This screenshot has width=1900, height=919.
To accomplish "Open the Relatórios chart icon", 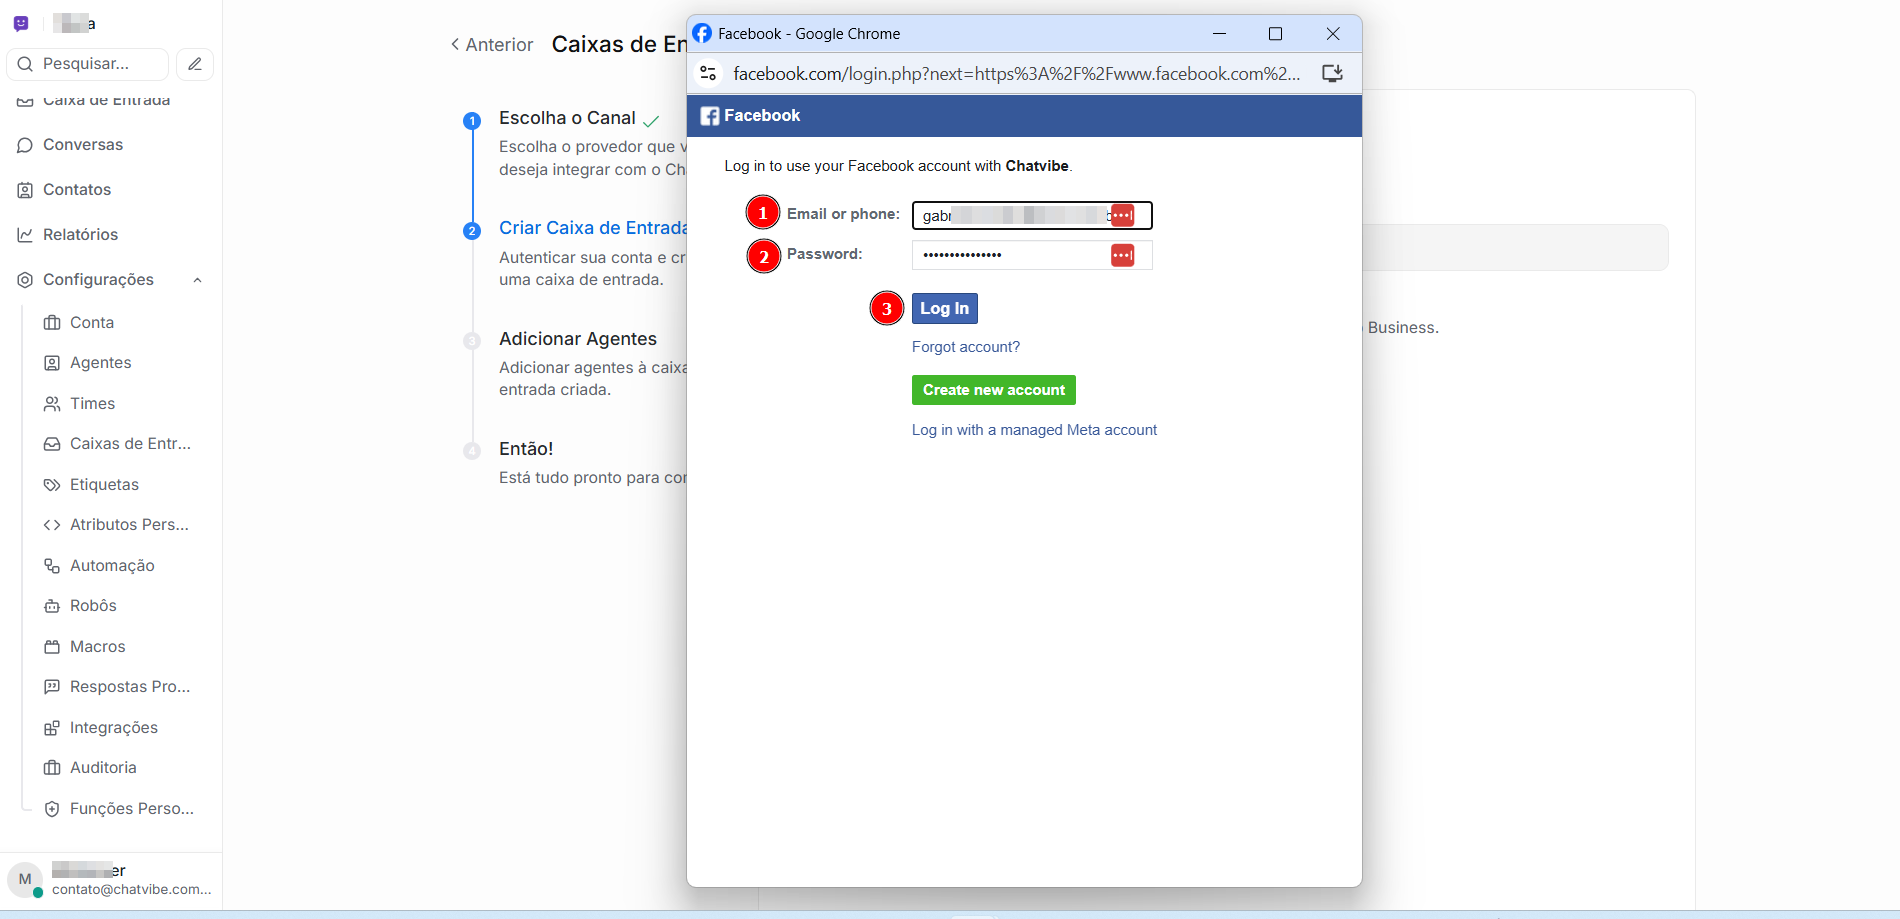I will tap(25, 235).
